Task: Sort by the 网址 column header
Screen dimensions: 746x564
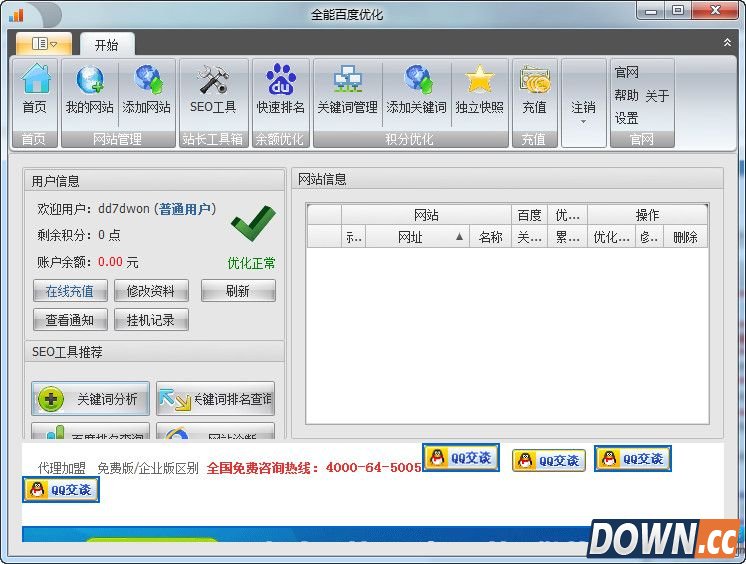Action: tap(417, 237)
